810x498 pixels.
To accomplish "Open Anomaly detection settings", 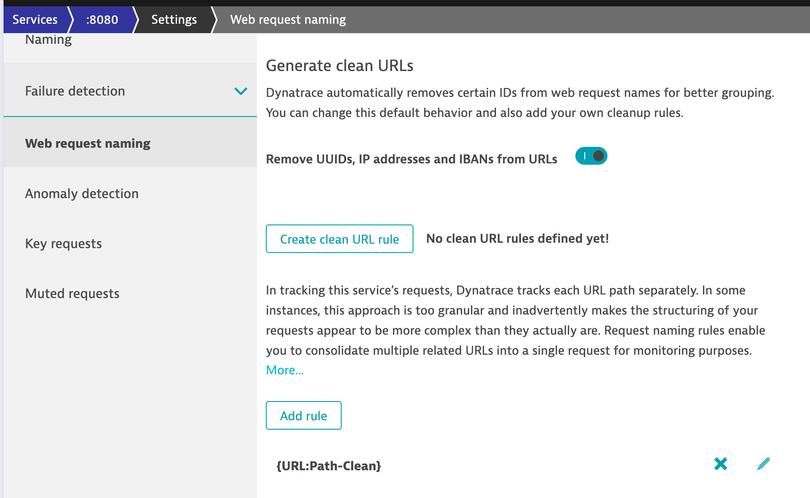I will 130,193.
